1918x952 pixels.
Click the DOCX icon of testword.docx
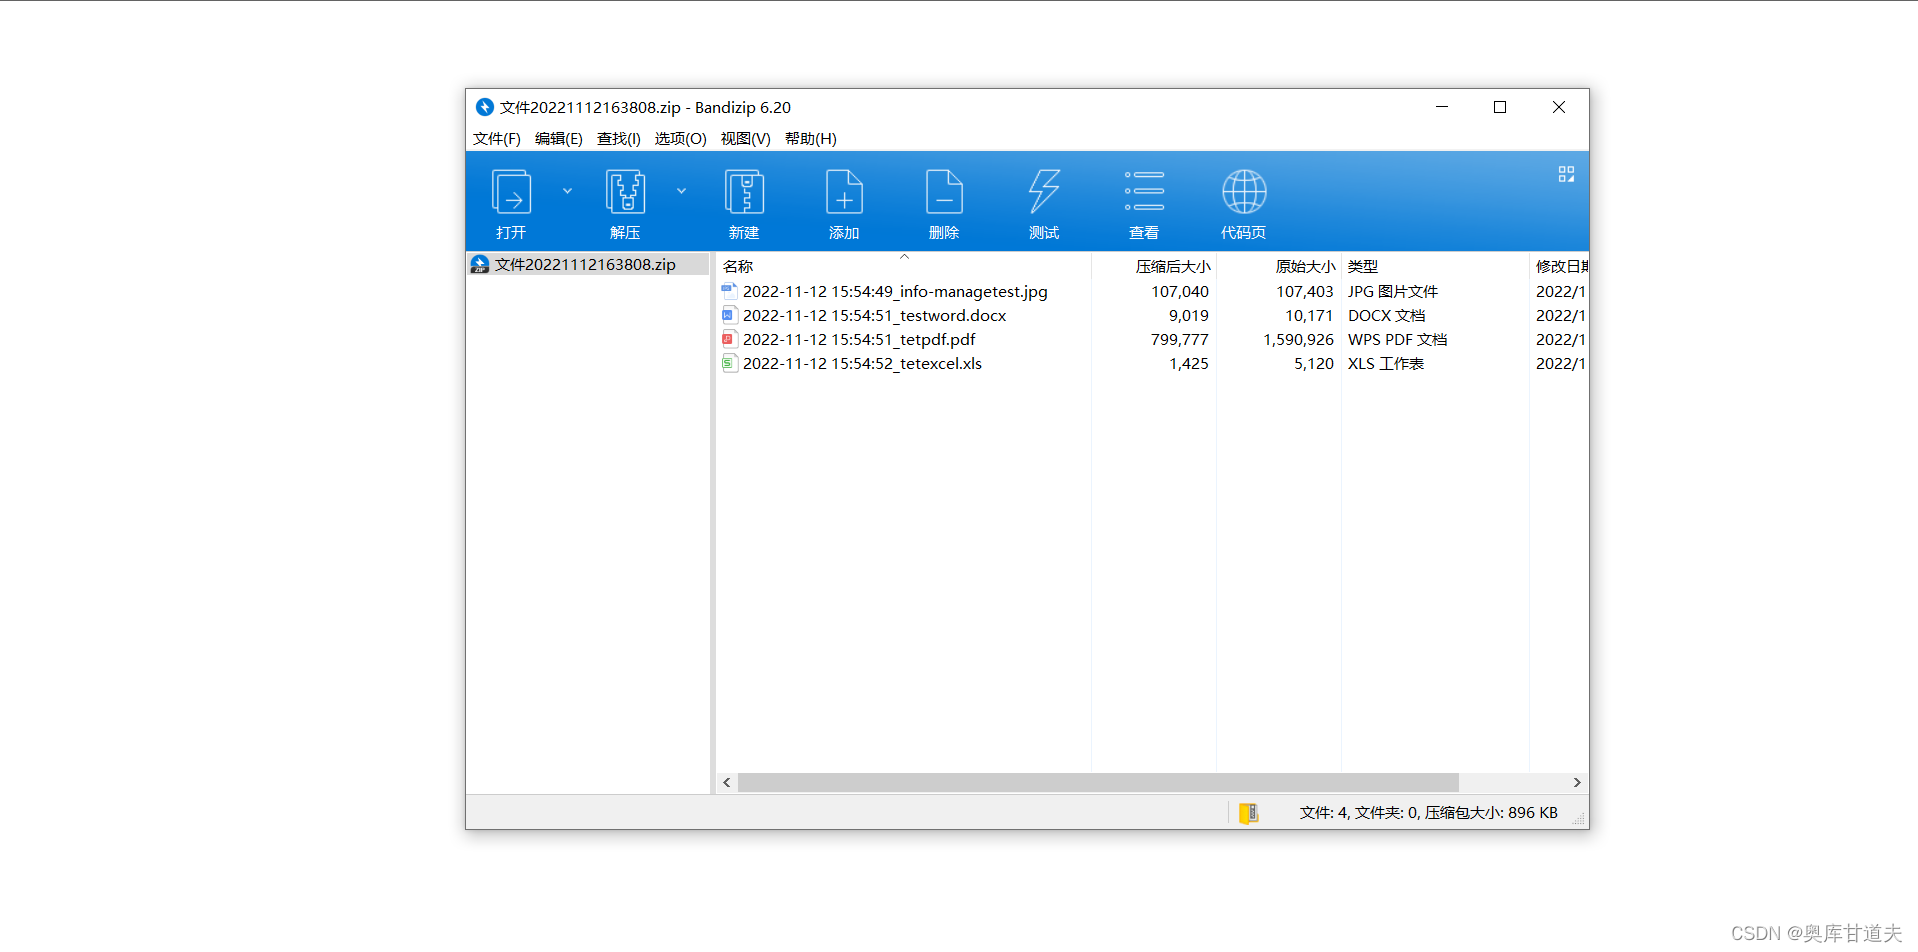729,315
